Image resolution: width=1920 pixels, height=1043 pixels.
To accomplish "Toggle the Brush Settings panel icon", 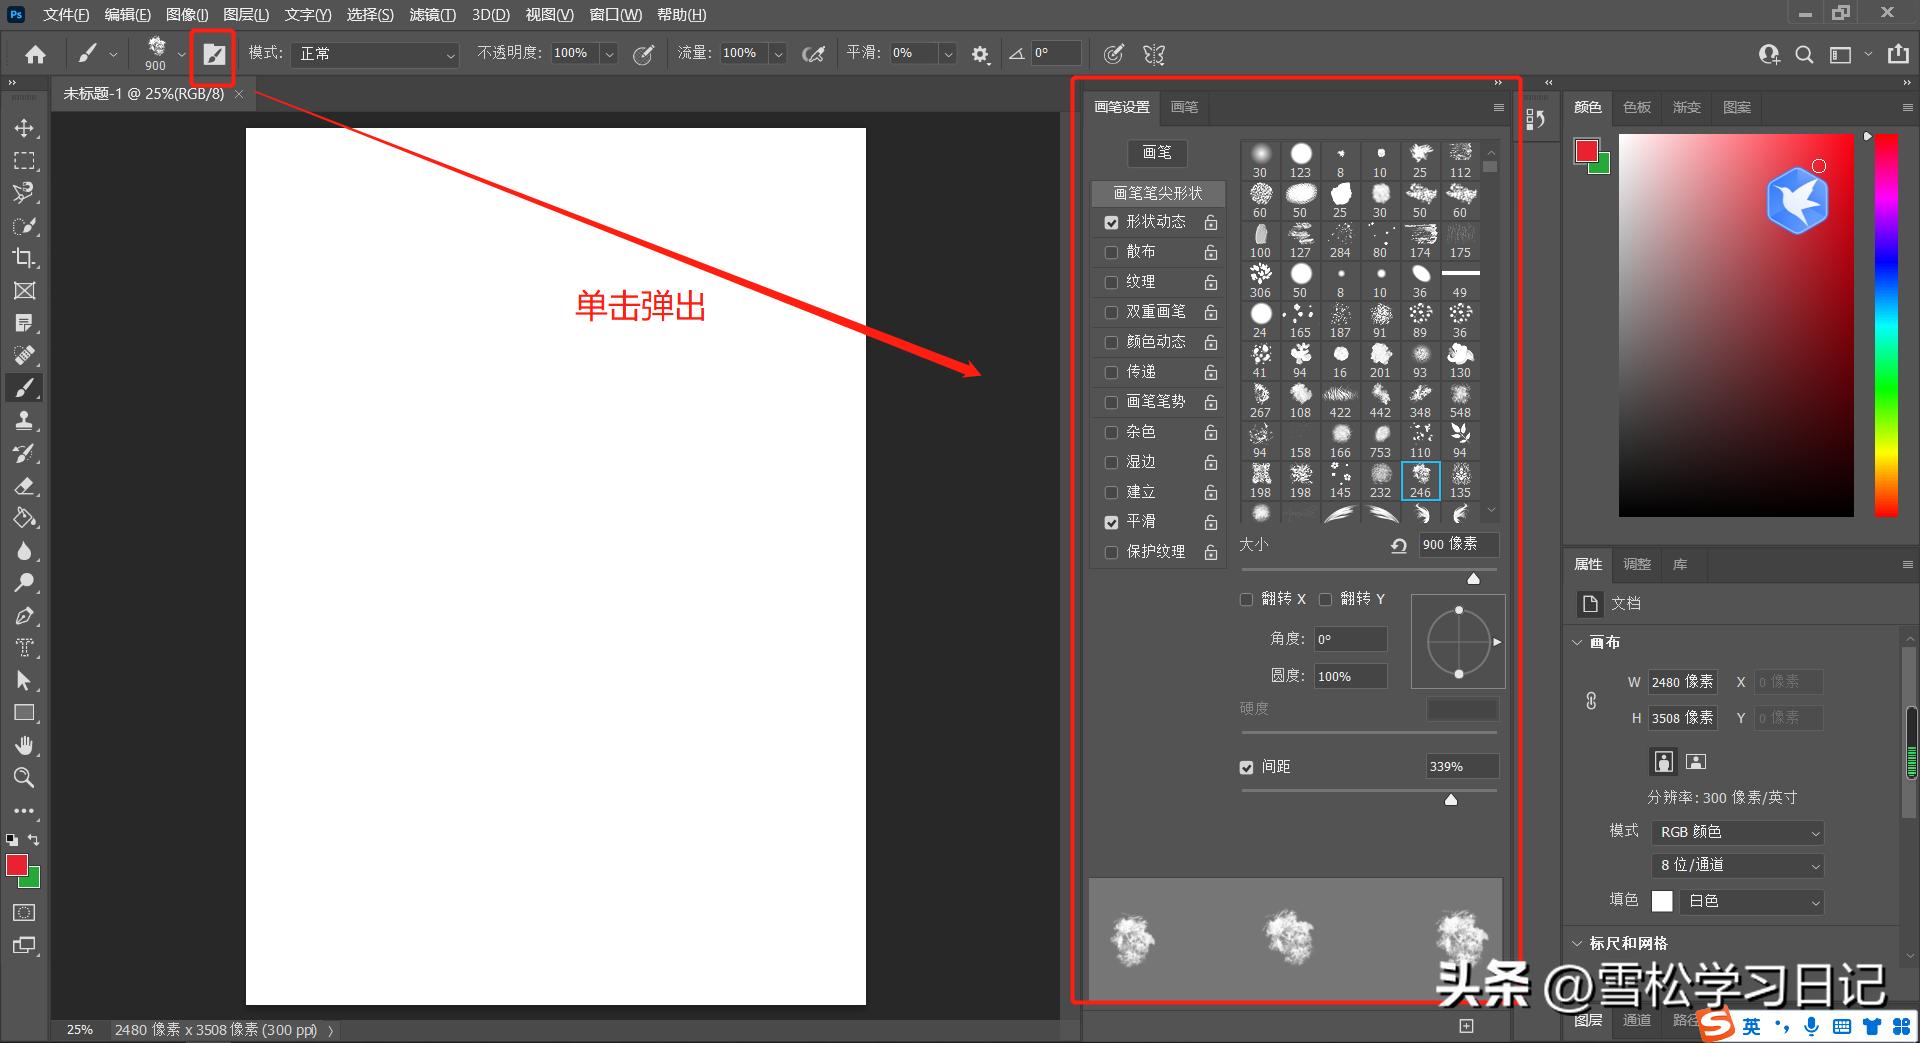I will [213, 54].
